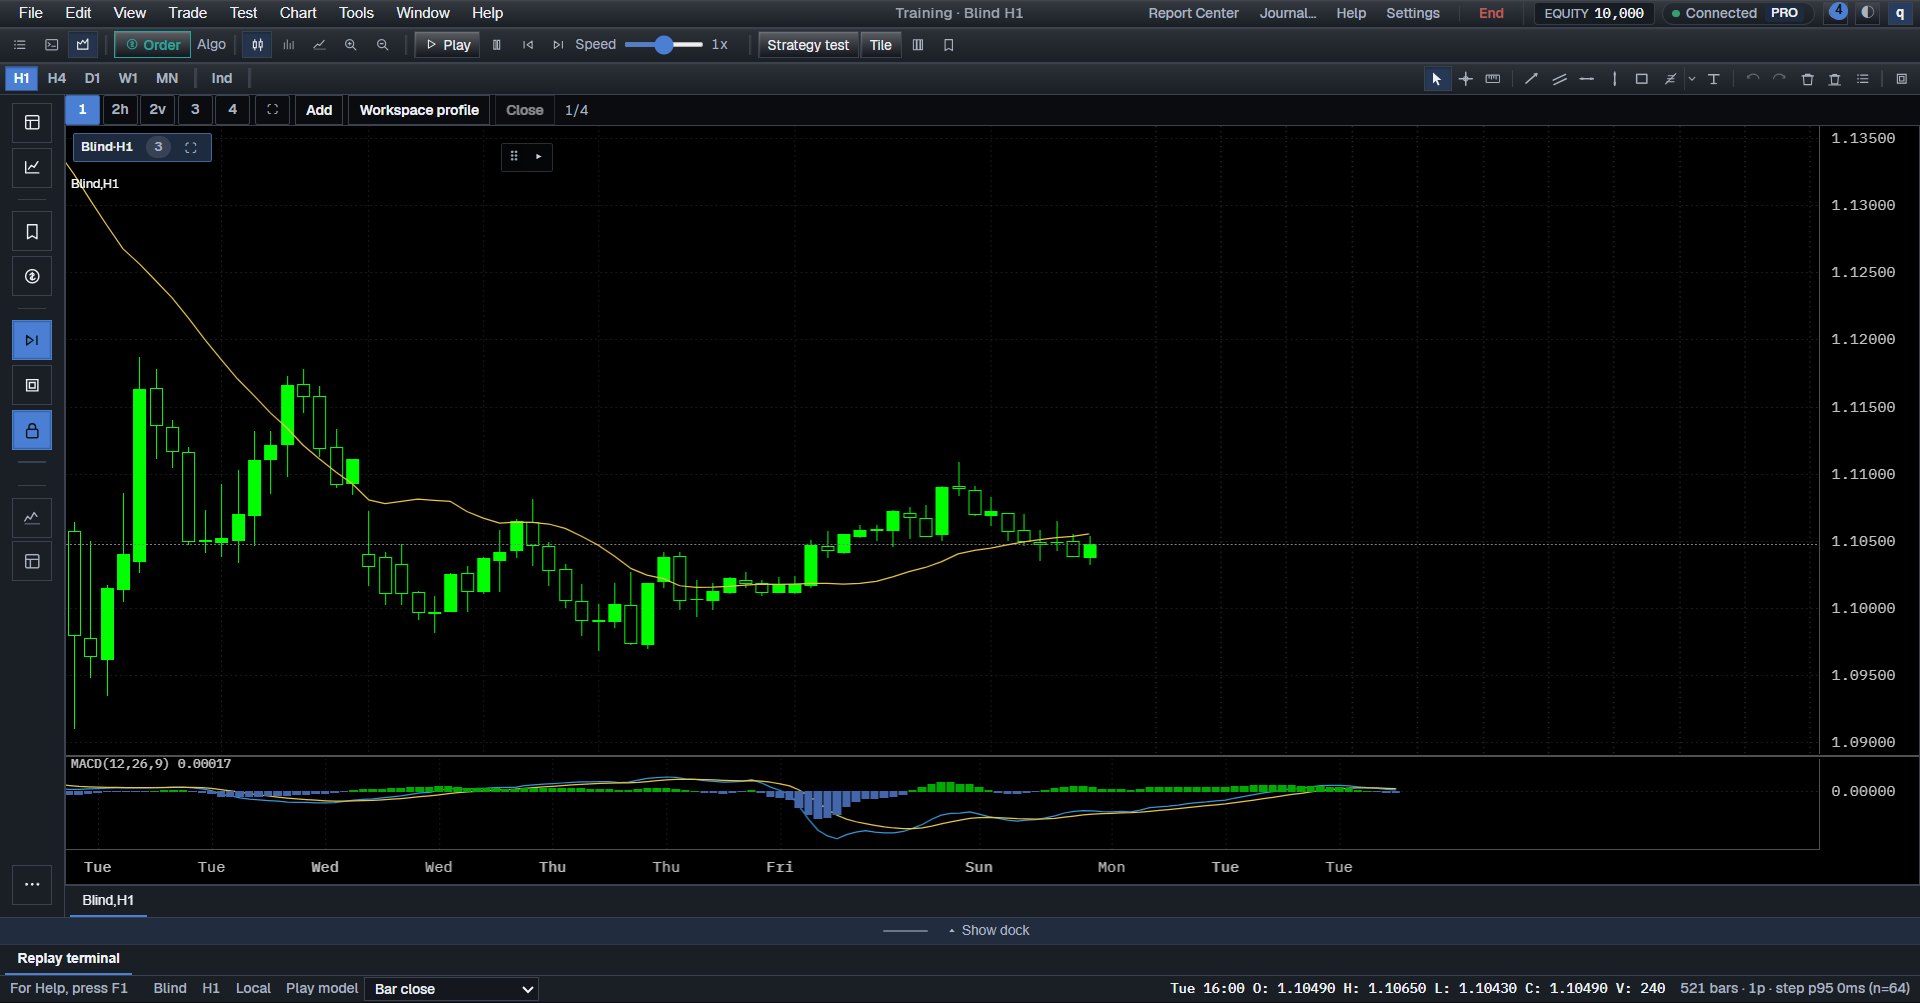The width and height of the screenshot is (1920, 1003).
Task: Switch to bar chart type icon
Action: (x=289, y=45)
